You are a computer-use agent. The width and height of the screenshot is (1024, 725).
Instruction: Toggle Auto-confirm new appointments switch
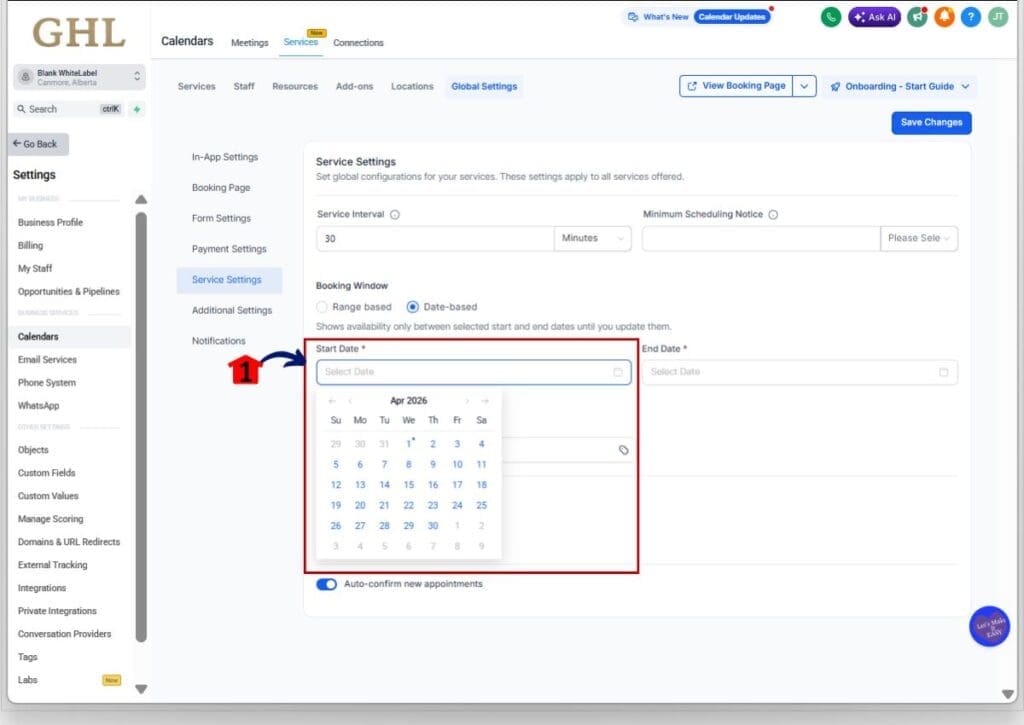point(326,584)
